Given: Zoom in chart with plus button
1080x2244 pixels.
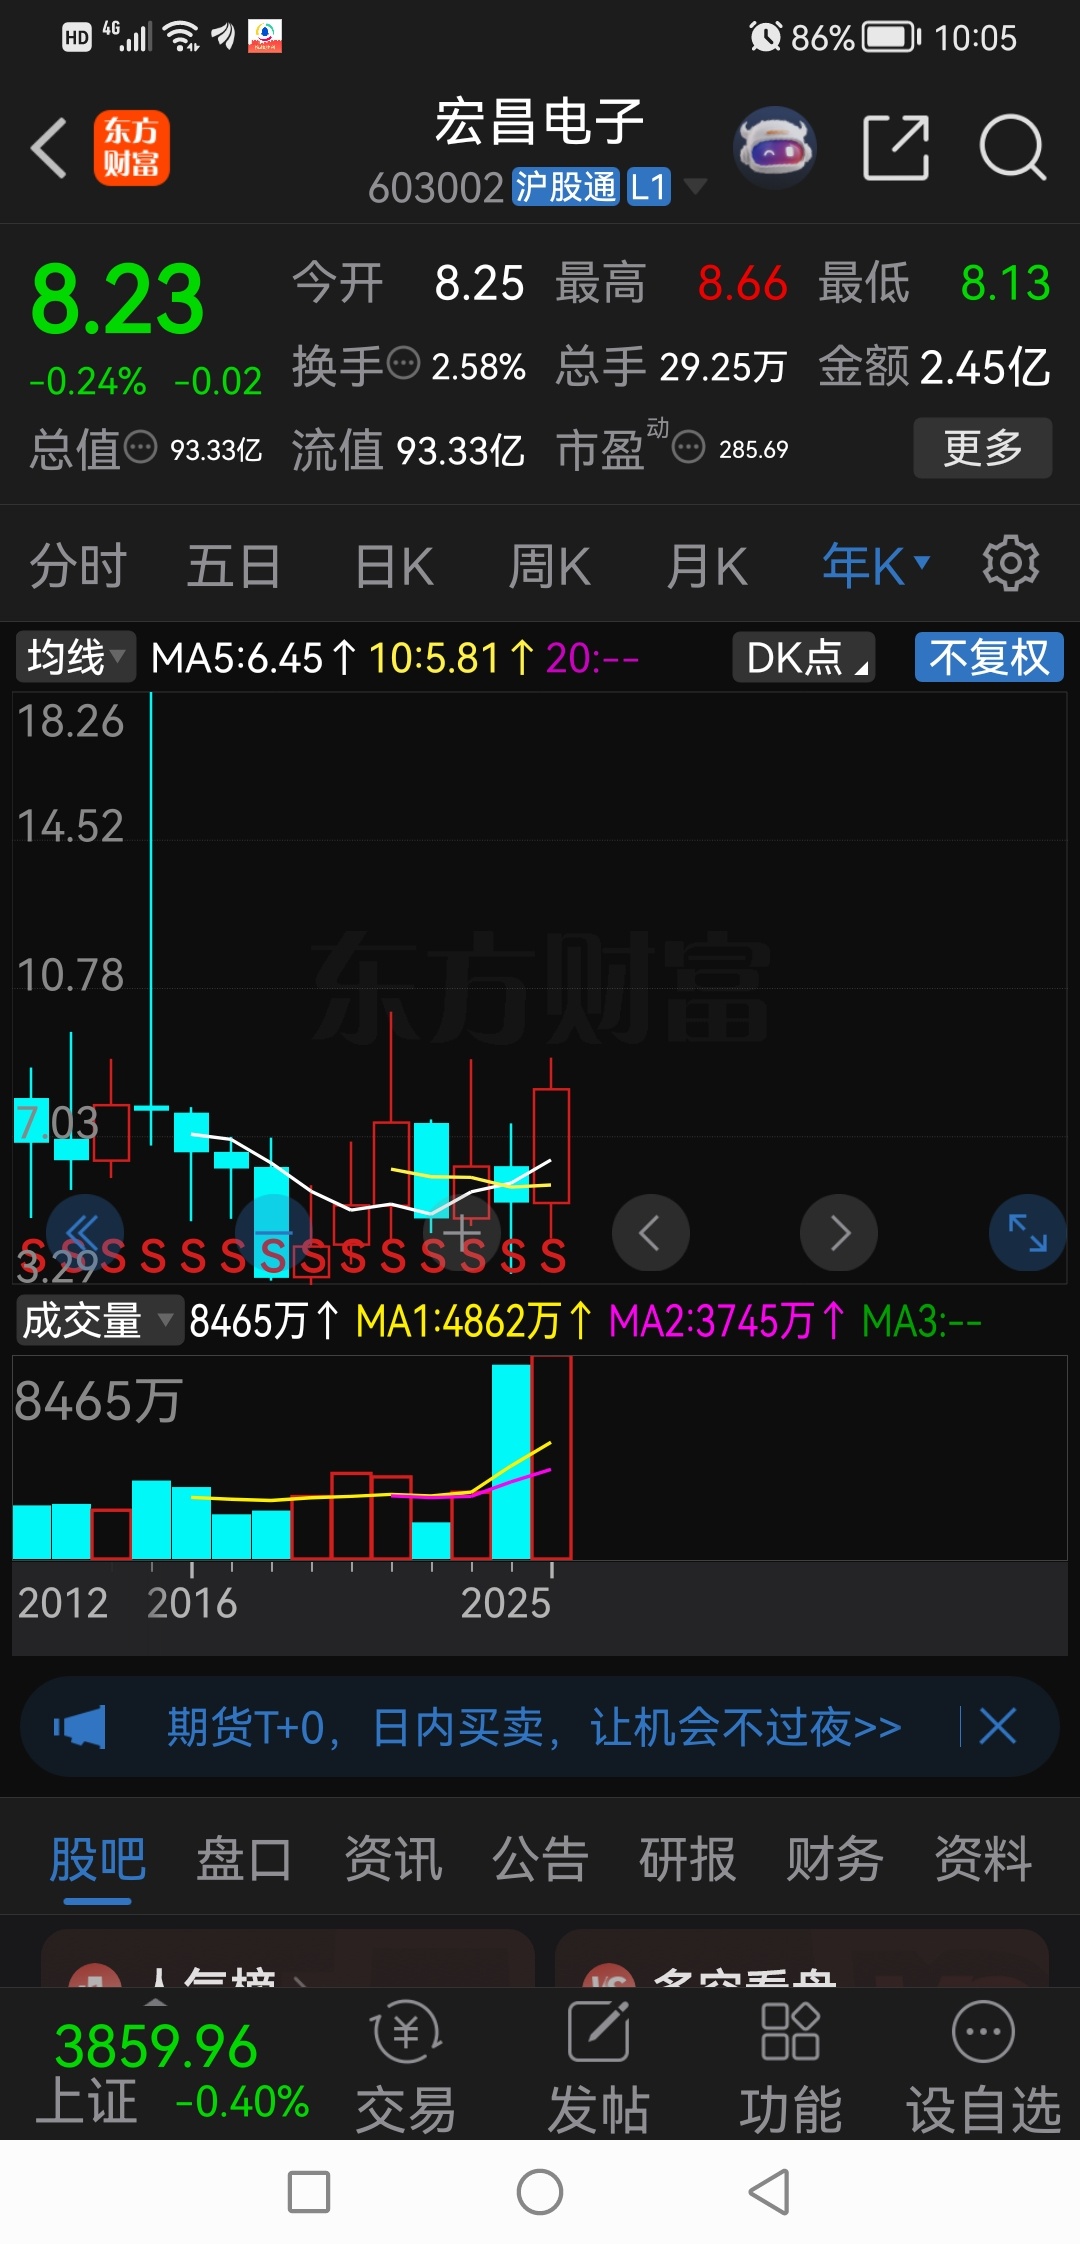Looking at the screenshot, I should pos(461,1232).
